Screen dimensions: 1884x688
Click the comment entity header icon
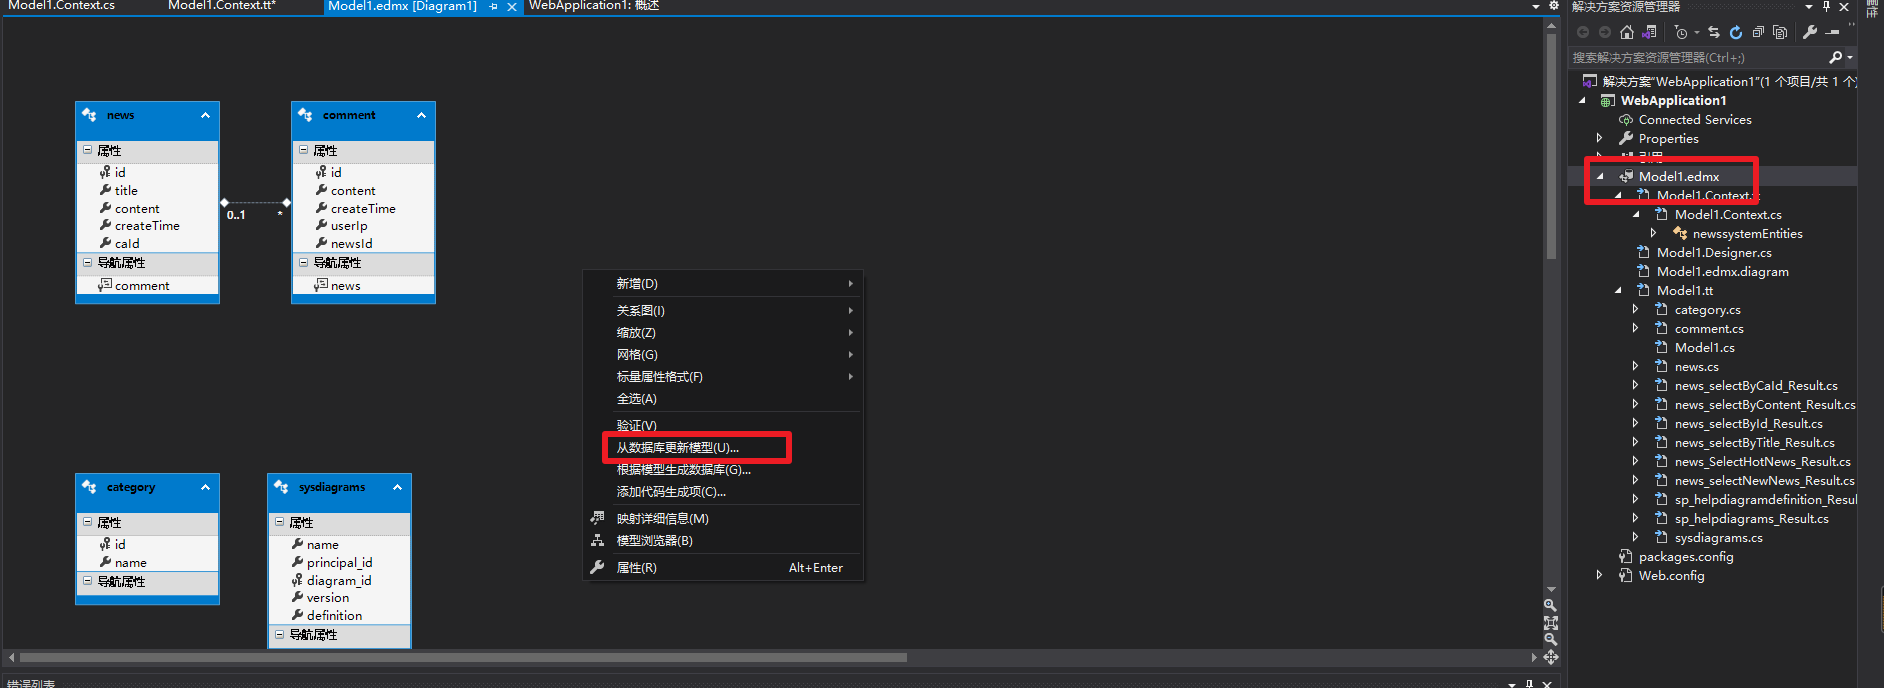(x=305, y=115)
